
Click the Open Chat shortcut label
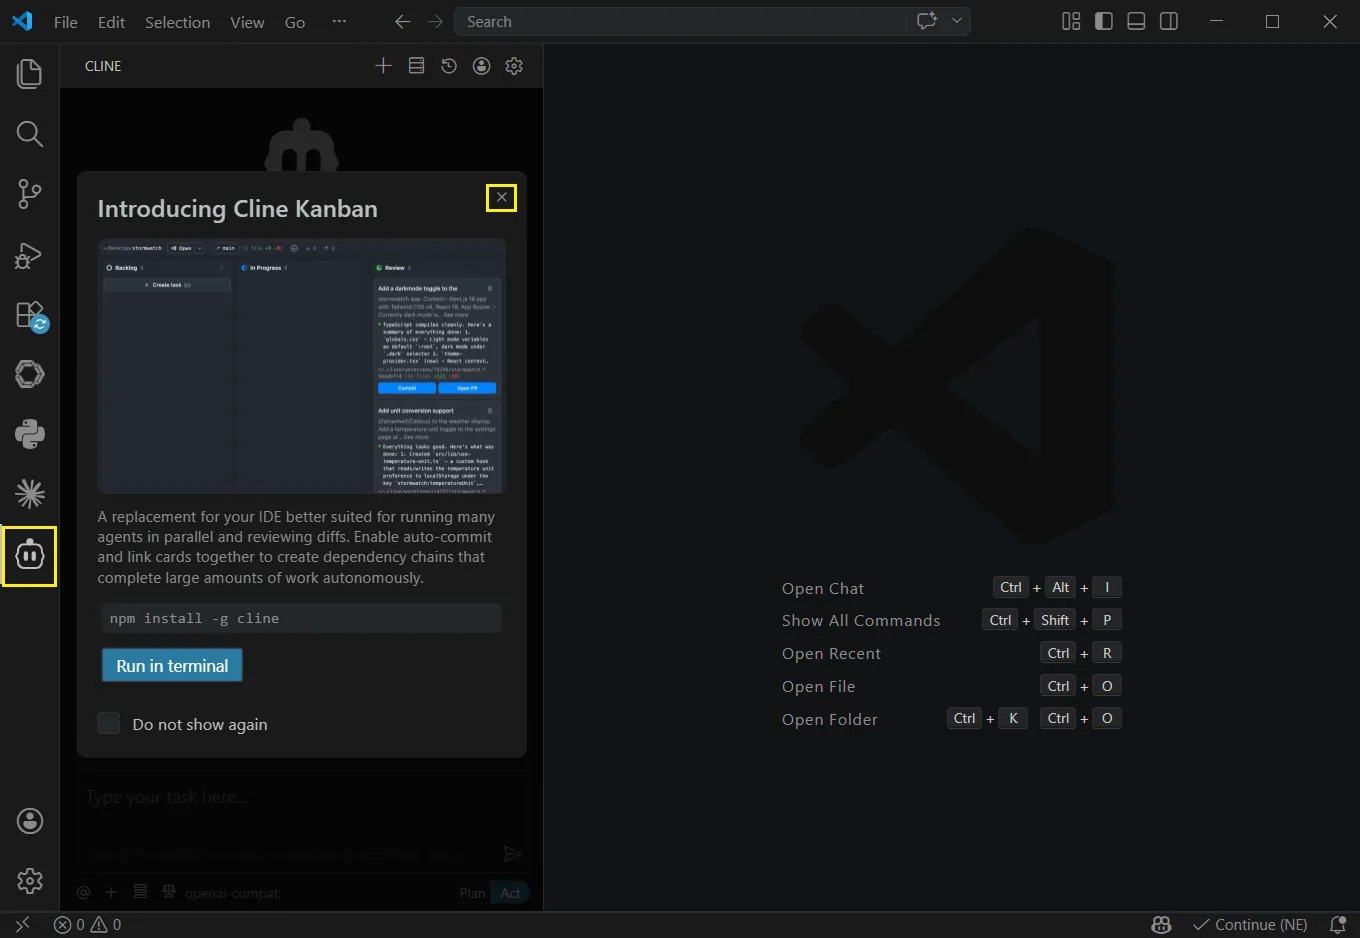(823, 588)
